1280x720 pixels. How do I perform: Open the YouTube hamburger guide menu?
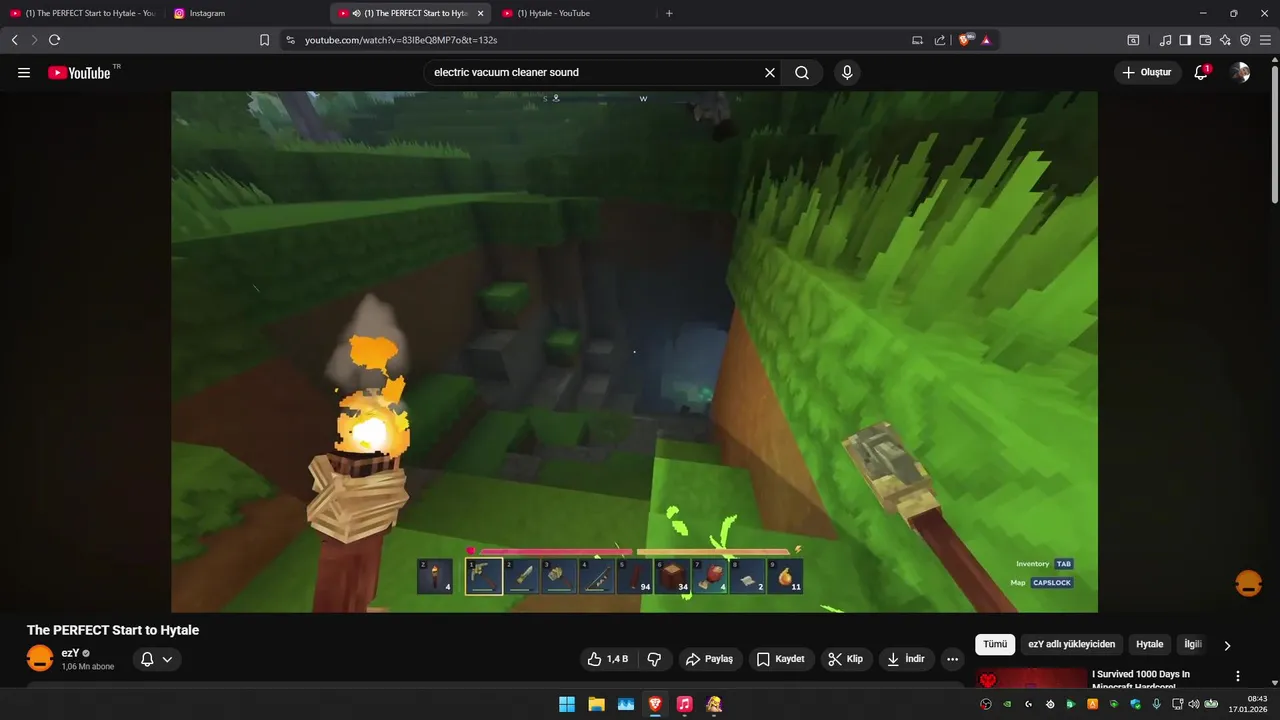point(24,72)
